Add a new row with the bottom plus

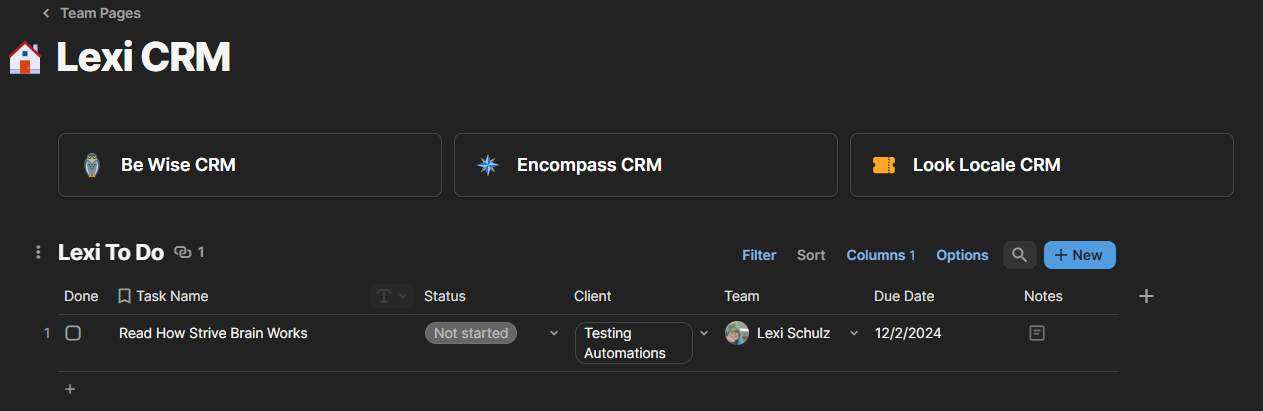tap(70, 389)
